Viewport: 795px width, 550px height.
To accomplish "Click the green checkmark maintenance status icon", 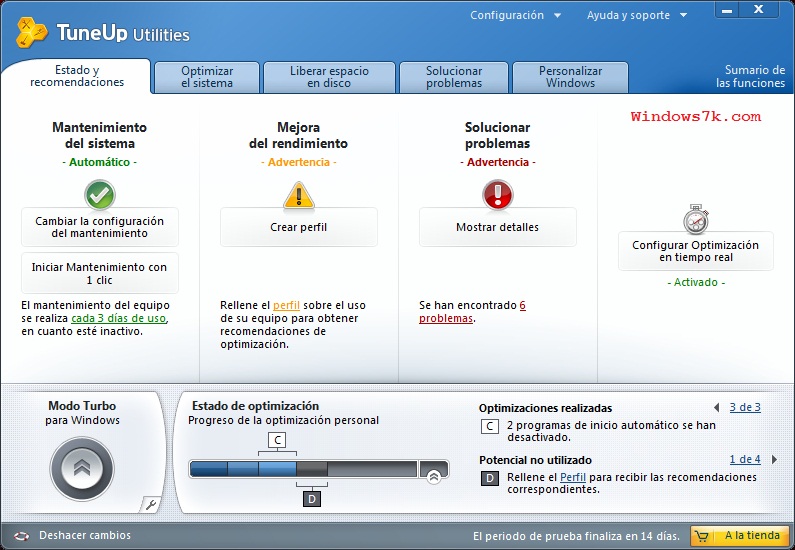I will (100, 195).
